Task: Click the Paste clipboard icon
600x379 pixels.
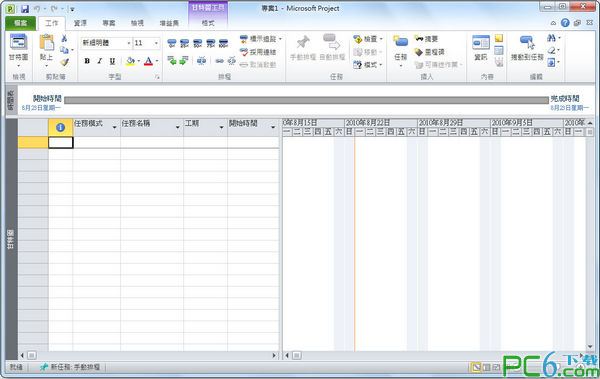Action: (x=47, y=42)
